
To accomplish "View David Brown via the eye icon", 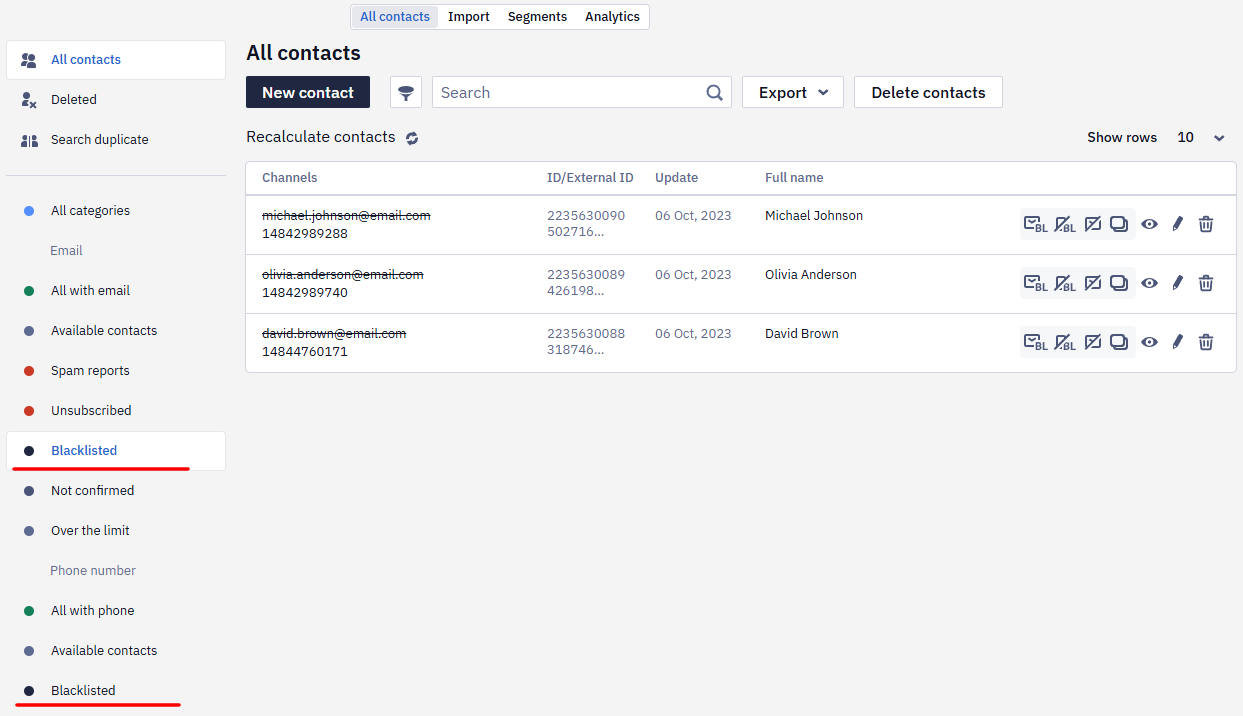I will 1149,343.
